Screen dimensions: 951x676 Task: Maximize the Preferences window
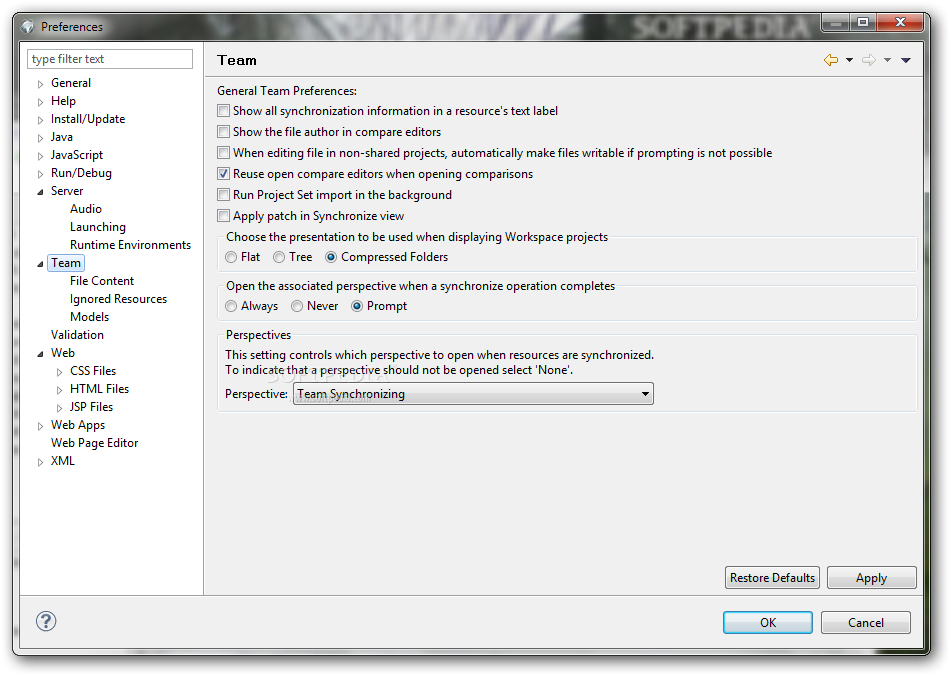point(862,22)
